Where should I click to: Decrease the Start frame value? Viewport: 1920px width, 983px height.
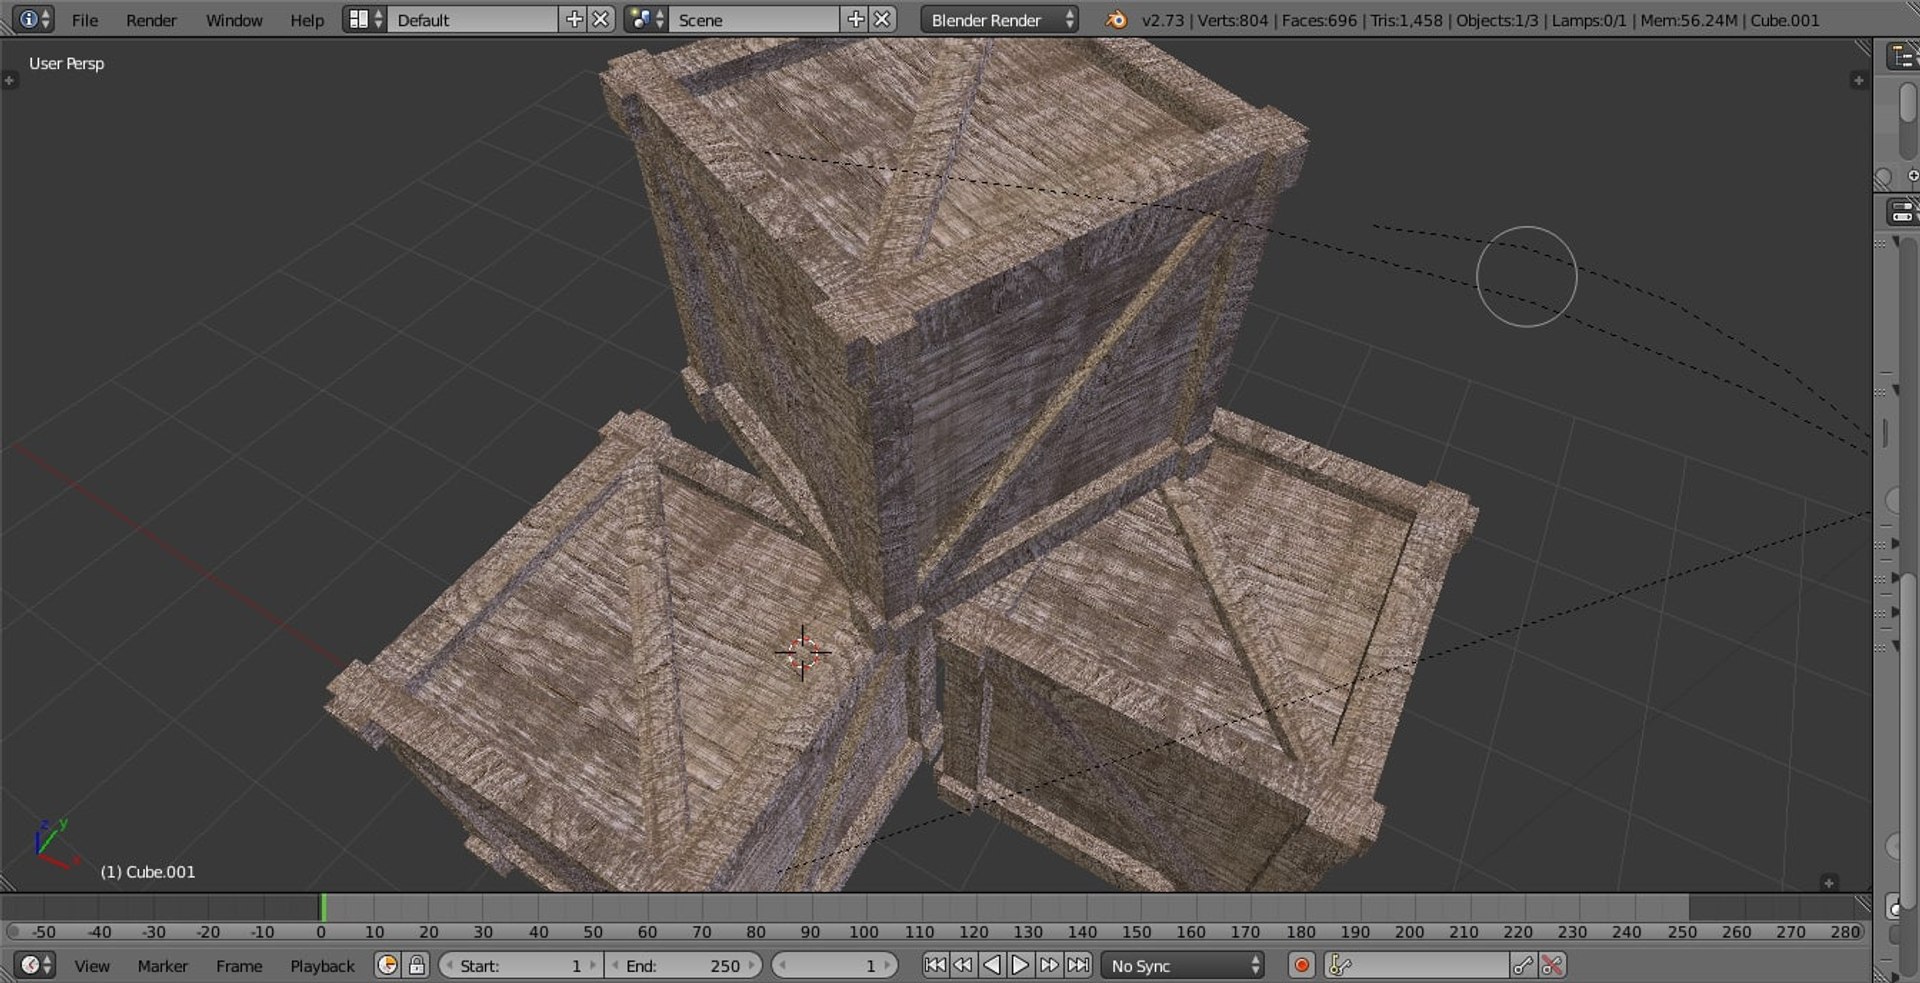pos(449,965)
